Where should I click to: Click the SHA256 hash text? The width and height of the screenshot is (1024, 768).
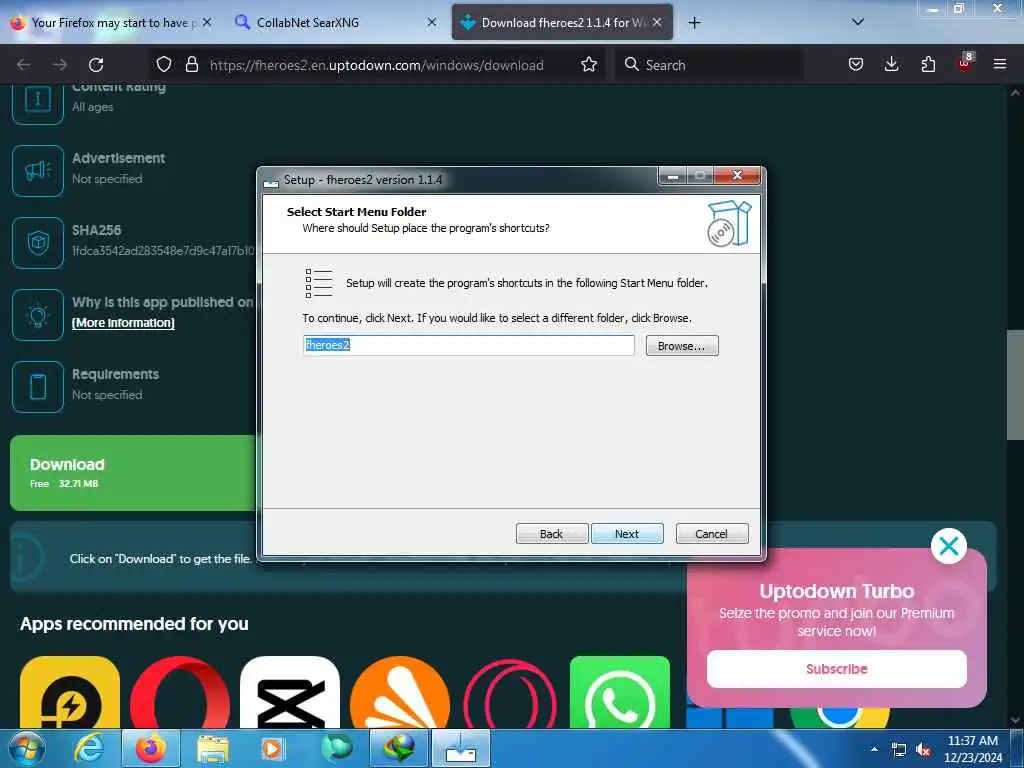click(x=163, y=251)
